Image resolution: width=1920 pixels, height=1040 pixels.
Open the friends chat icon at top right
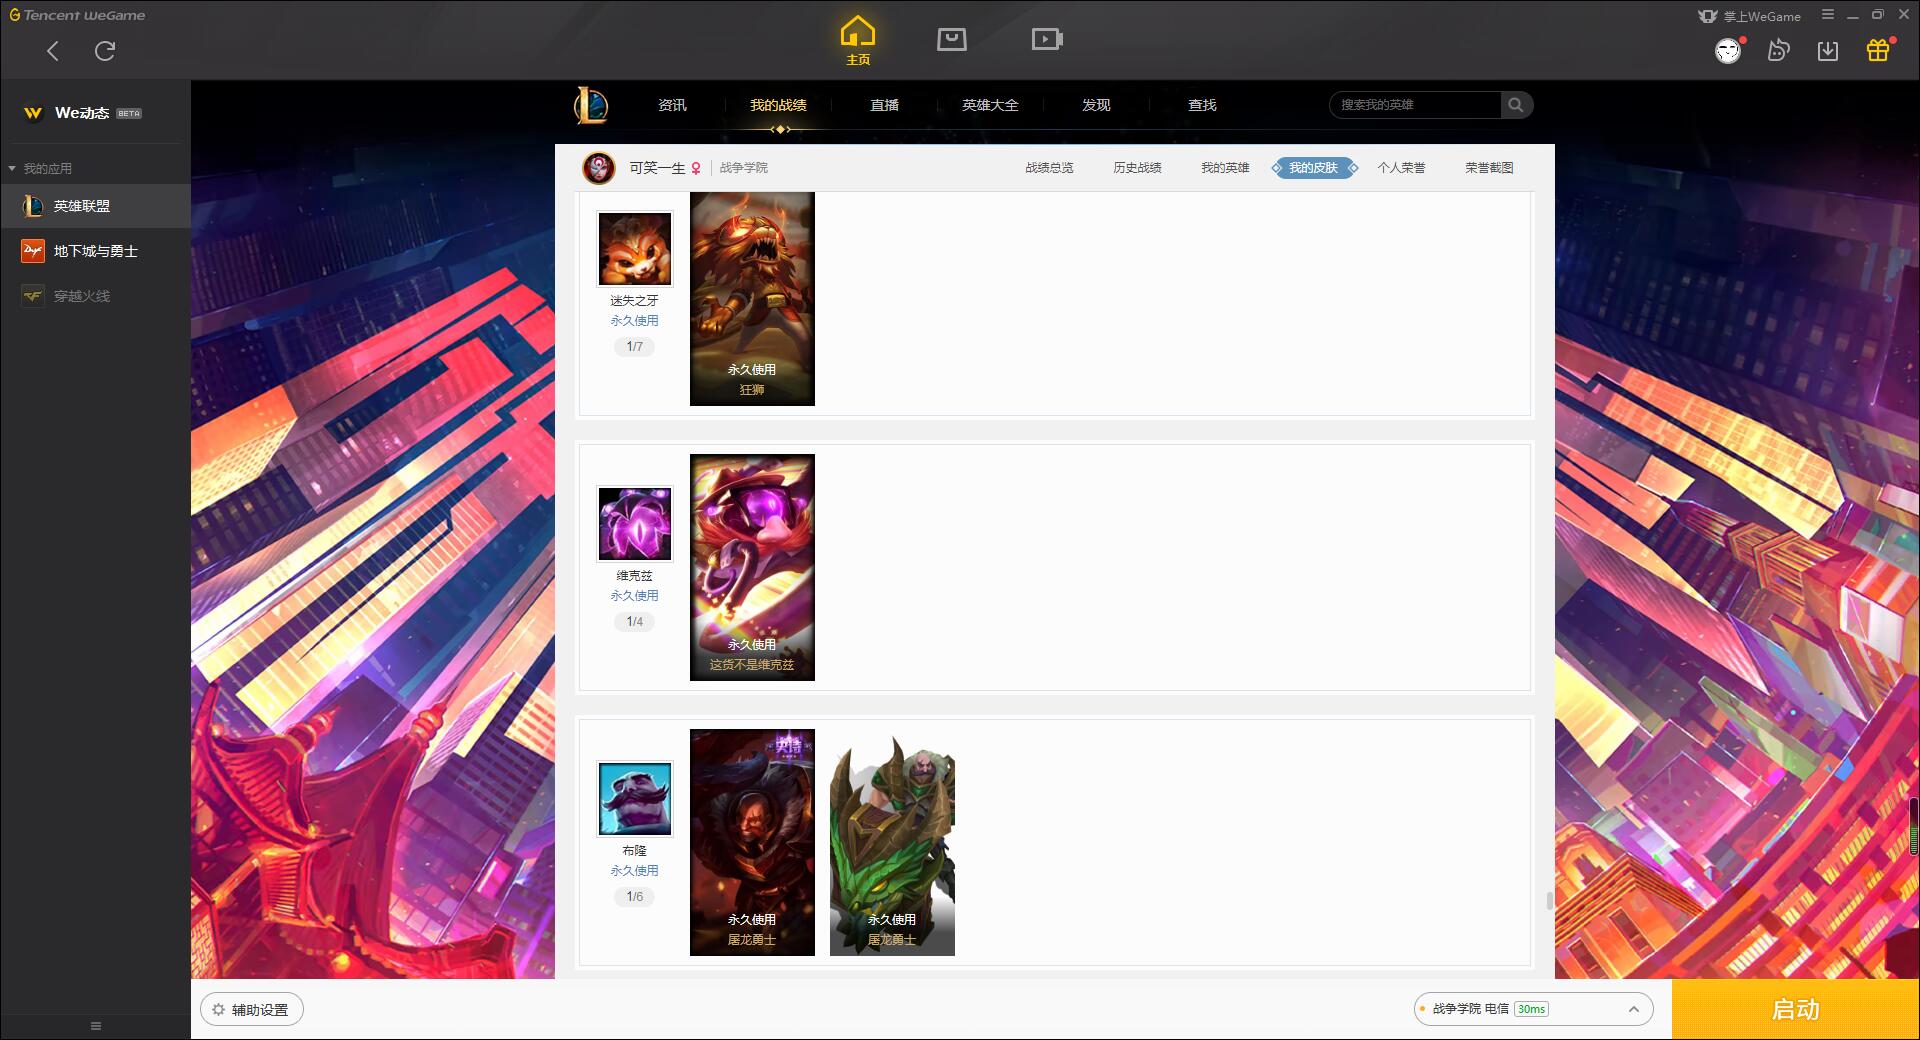(1778, 51)
